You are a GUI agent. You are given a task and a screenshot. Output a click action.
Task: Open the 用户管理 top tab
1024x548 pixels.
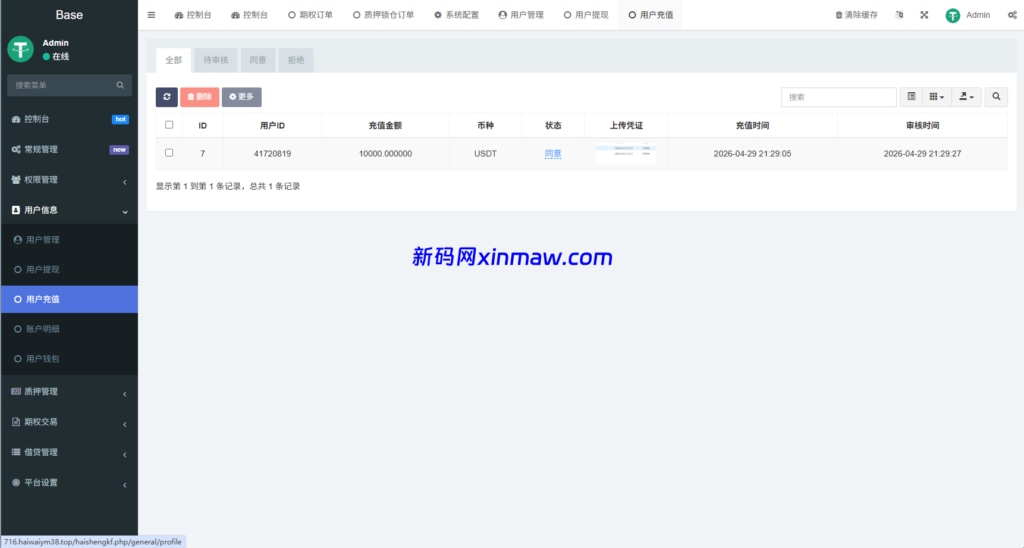521,15
